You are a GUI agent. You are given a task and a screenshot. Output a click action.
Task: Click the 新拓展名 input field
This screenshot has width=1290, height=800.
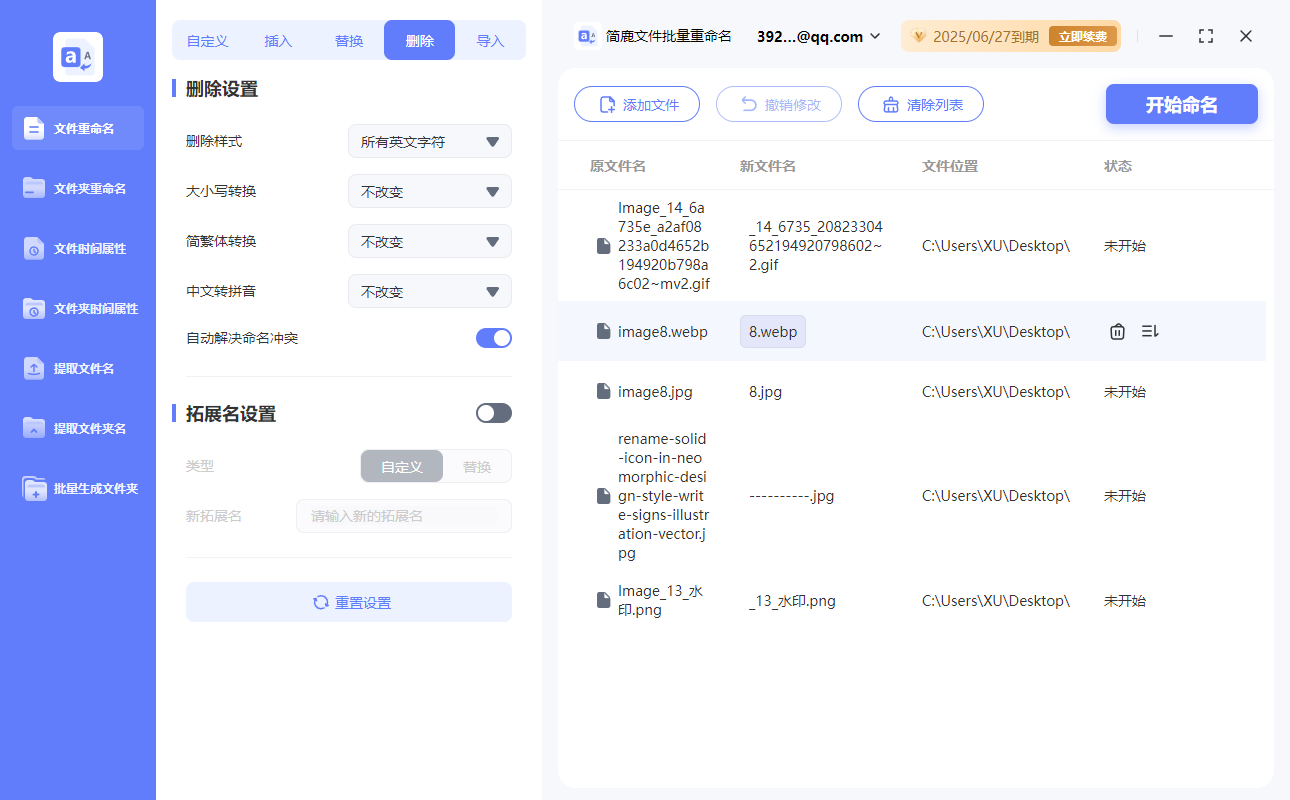404,517
